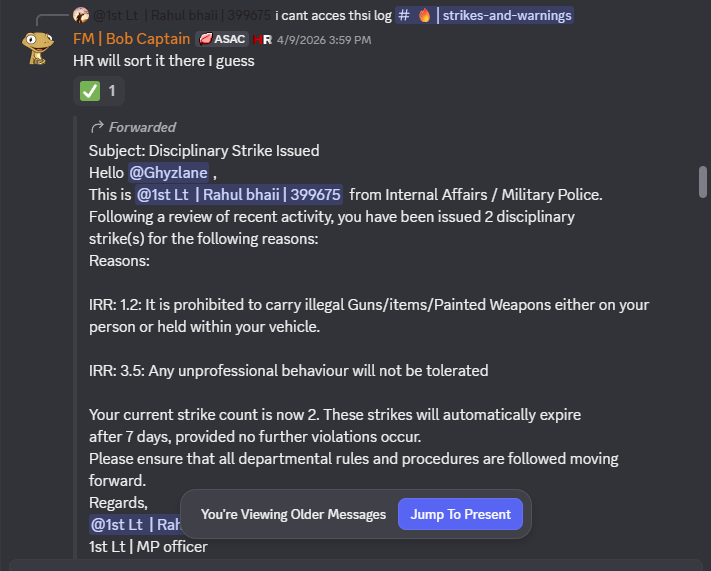Open the @1st Lt mention under Regards
The width and height of the screenshot is (711, 571).
coord(135,524)
